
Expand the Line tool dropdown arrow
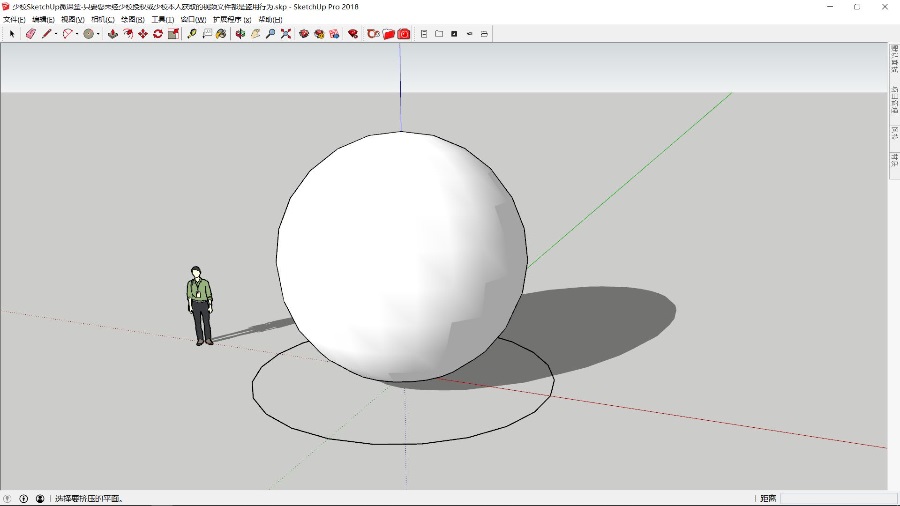(56, 34)
